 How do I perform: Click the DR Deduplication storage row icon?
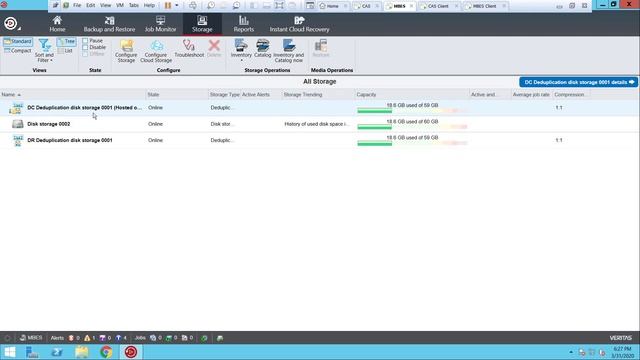pos(18,140)
